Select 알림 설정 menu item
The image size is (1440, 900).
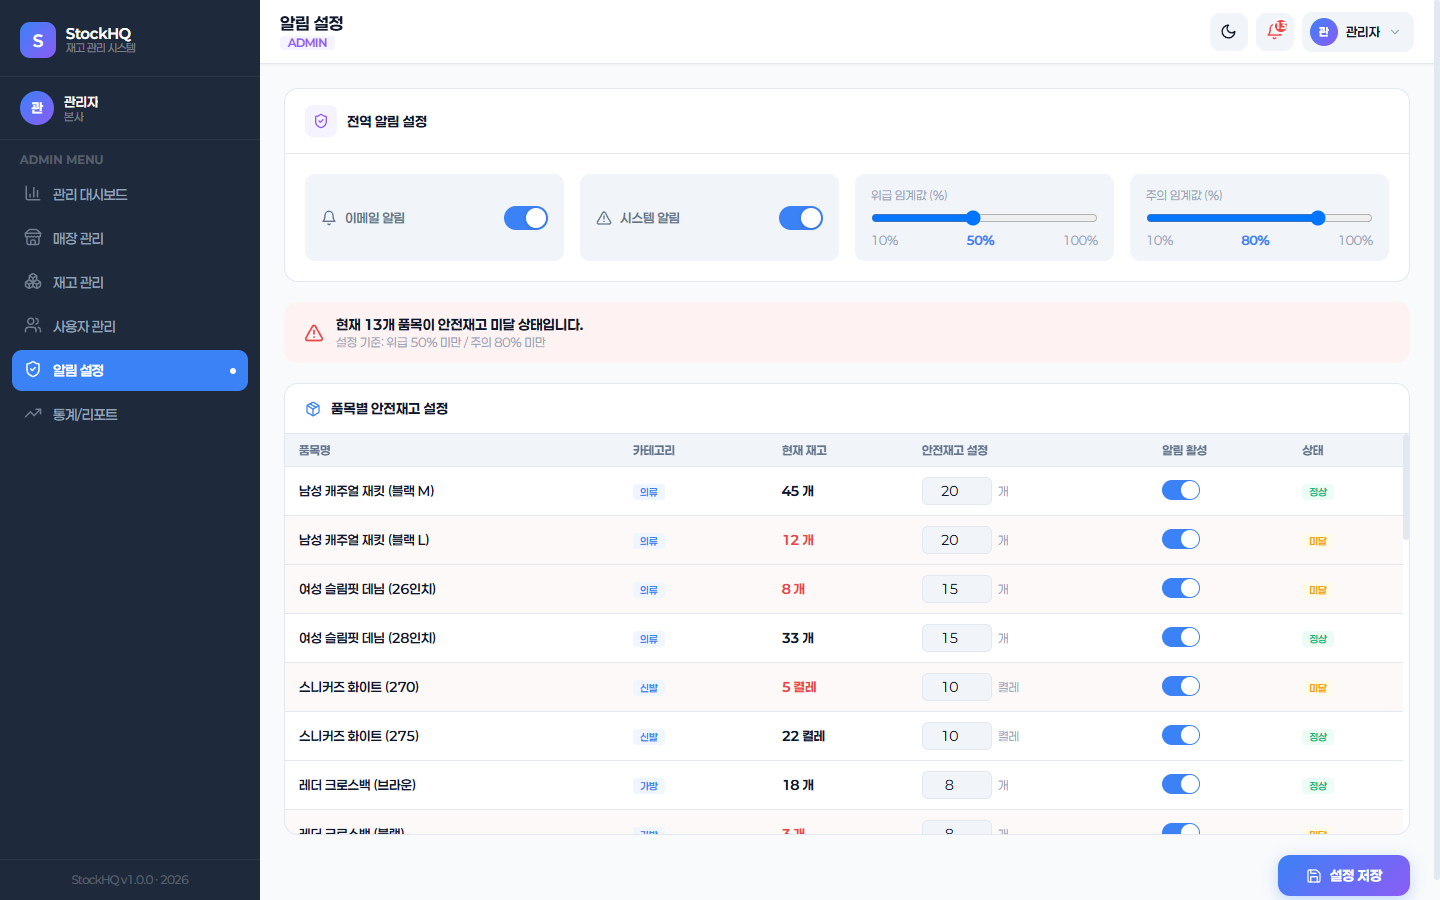pos(130,370)
